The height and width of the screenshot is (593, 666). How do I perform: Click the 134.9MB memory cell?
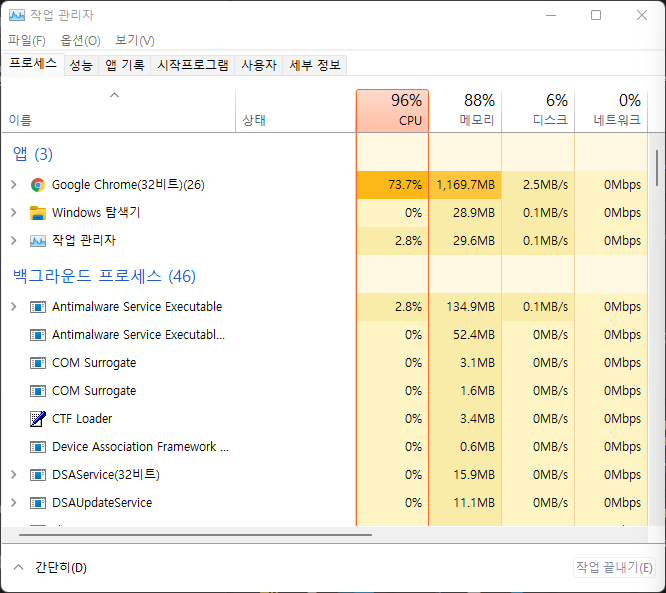tap(465, 307)
